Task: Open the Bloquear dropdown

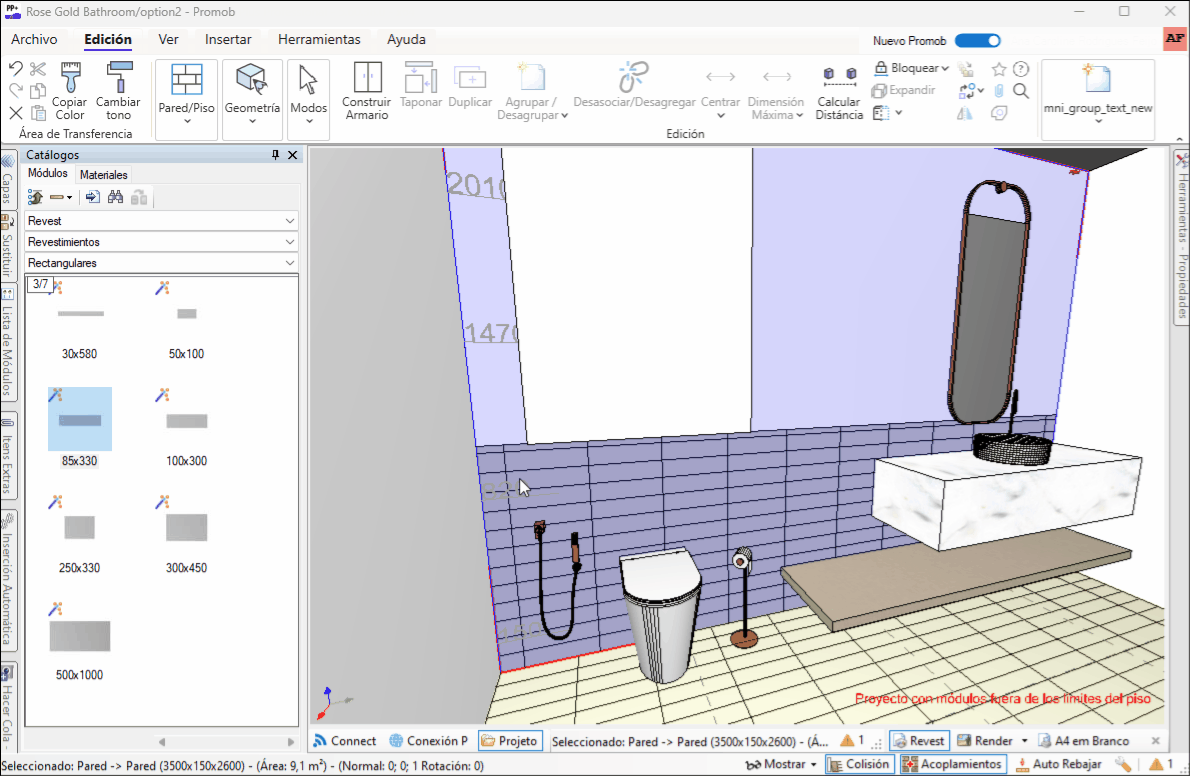Action: (x=911, y=68)
